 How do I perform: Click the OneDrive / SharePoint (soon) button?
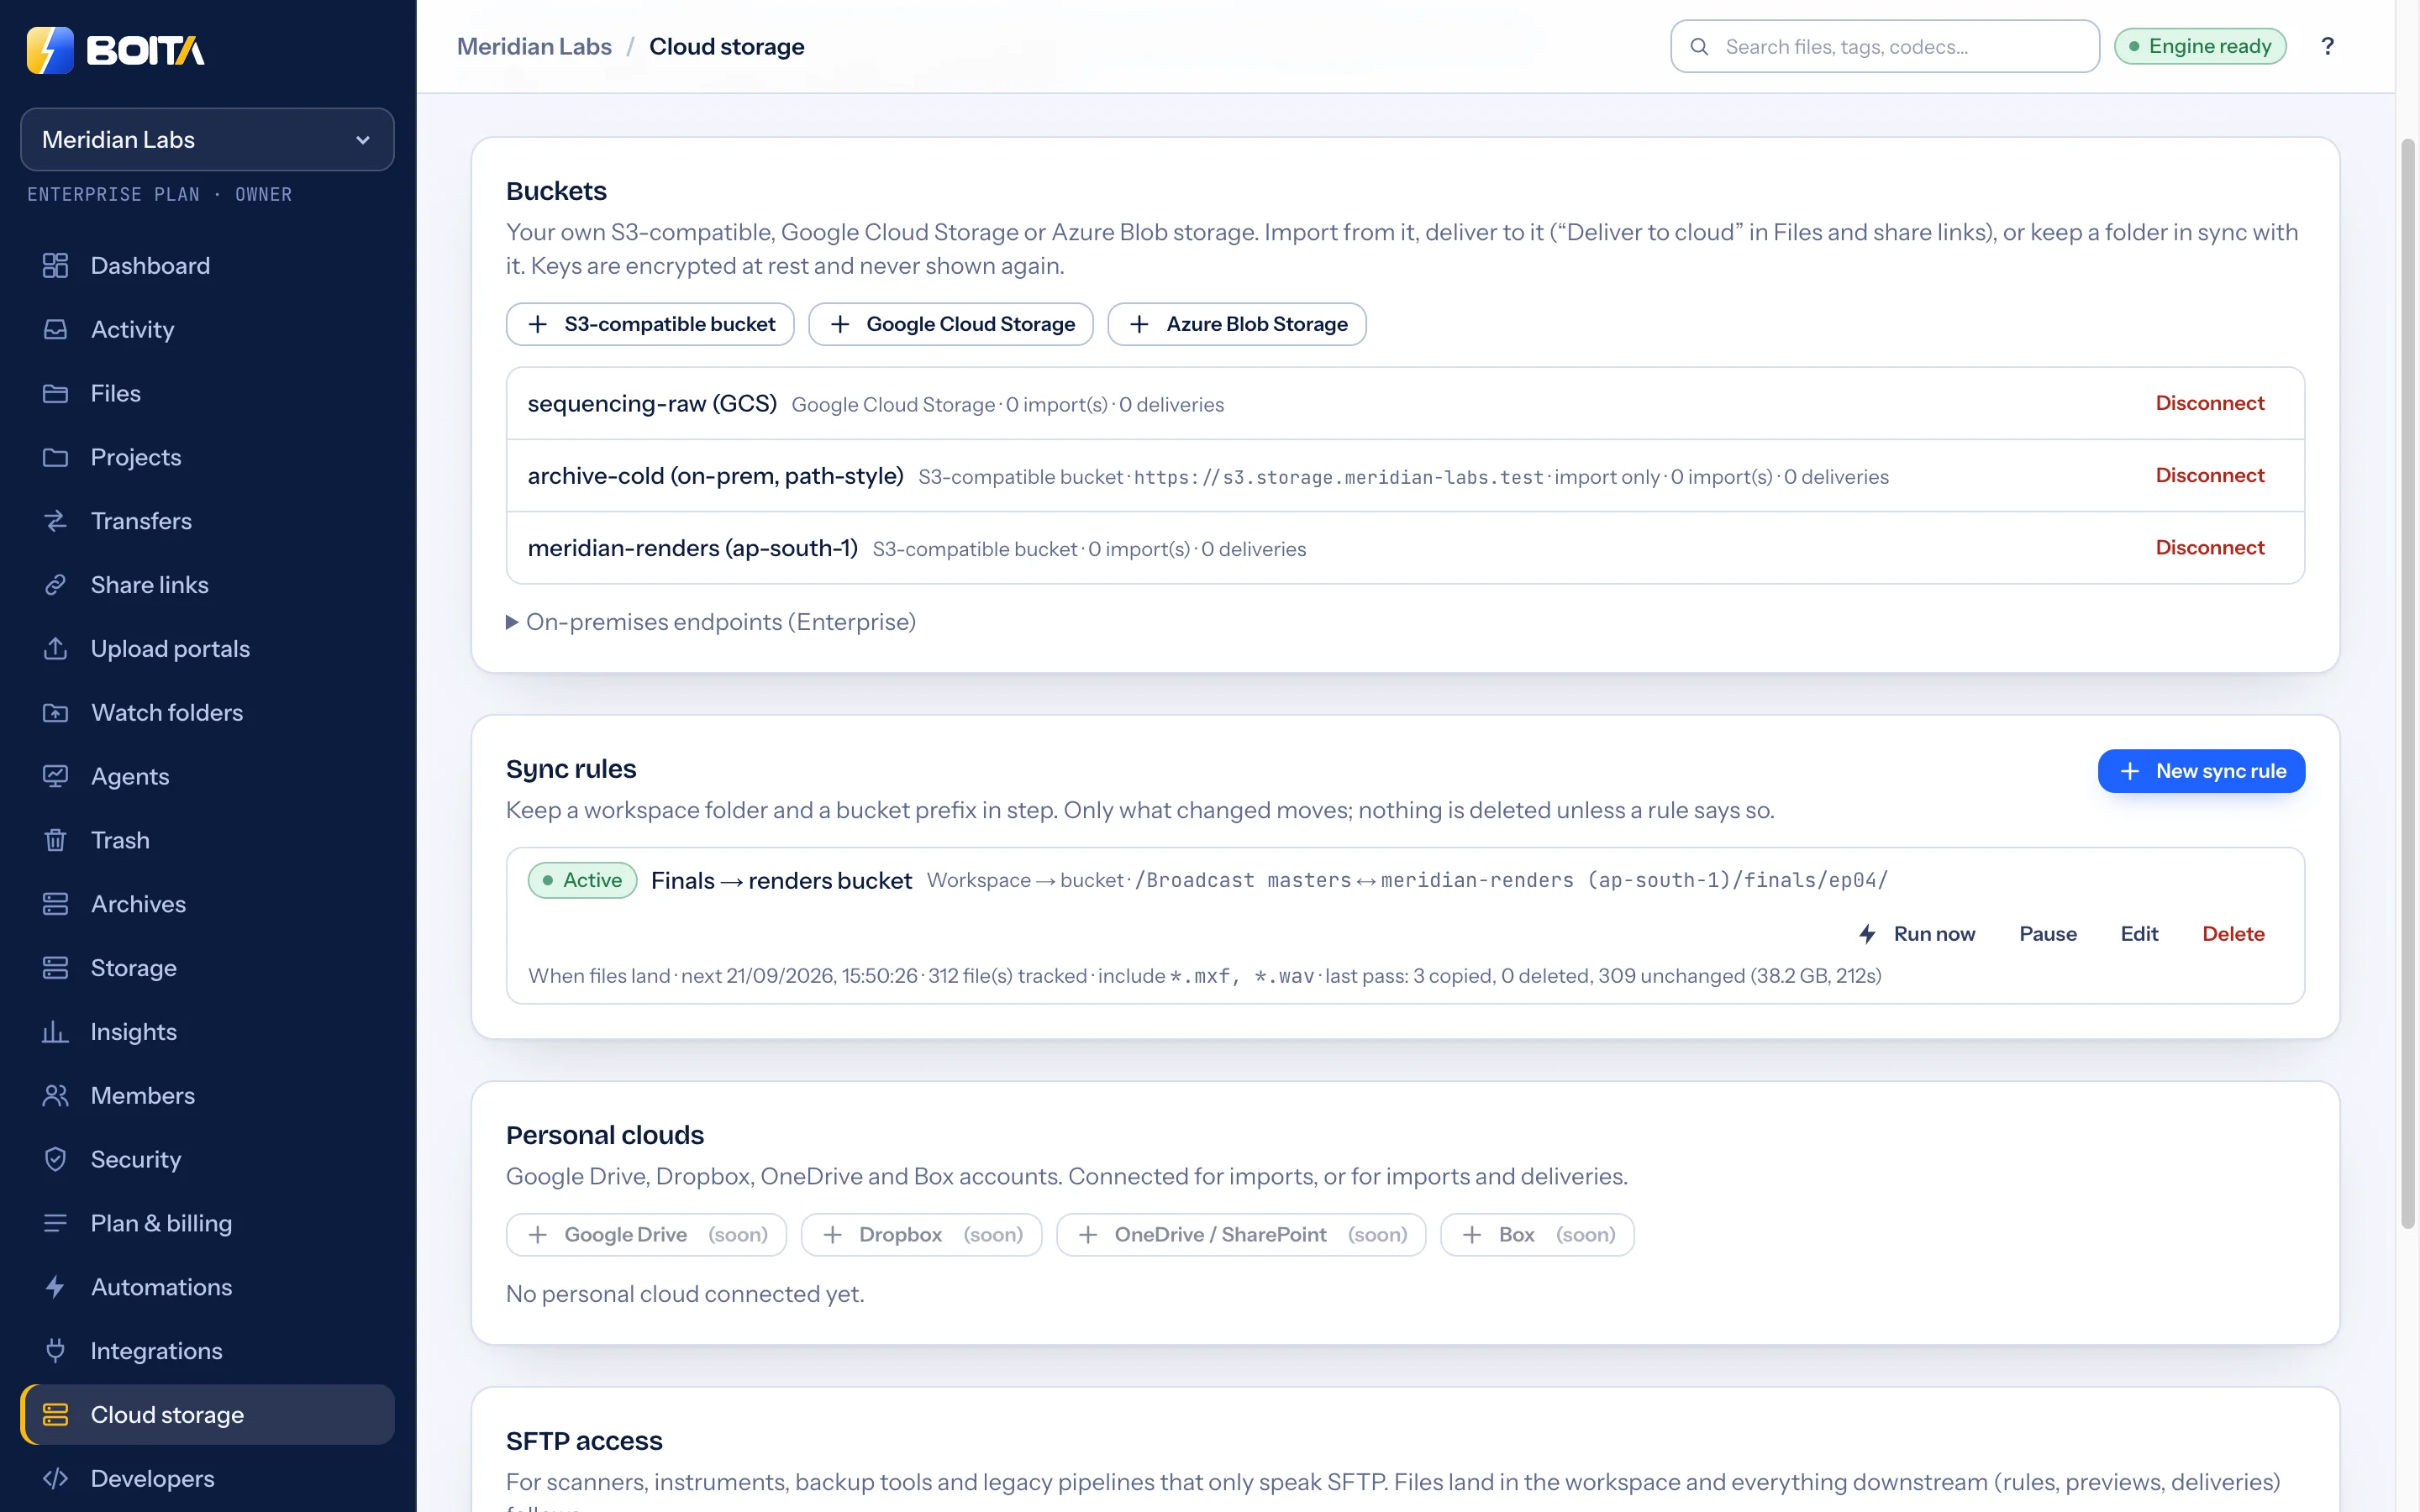tap(1241, 1235)
